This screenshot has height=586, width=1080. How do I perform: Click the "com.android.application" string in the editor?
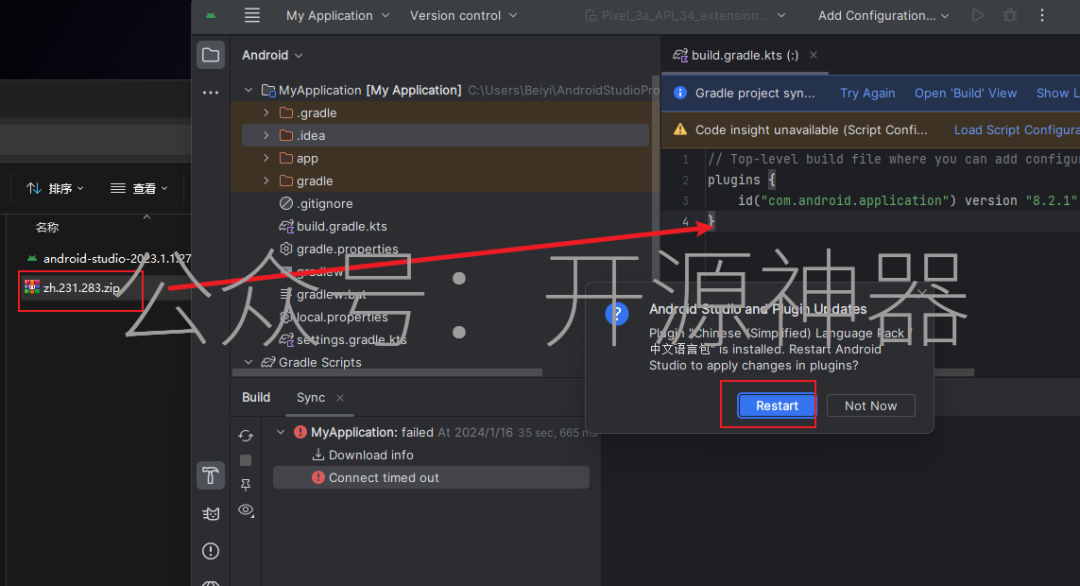854,200
